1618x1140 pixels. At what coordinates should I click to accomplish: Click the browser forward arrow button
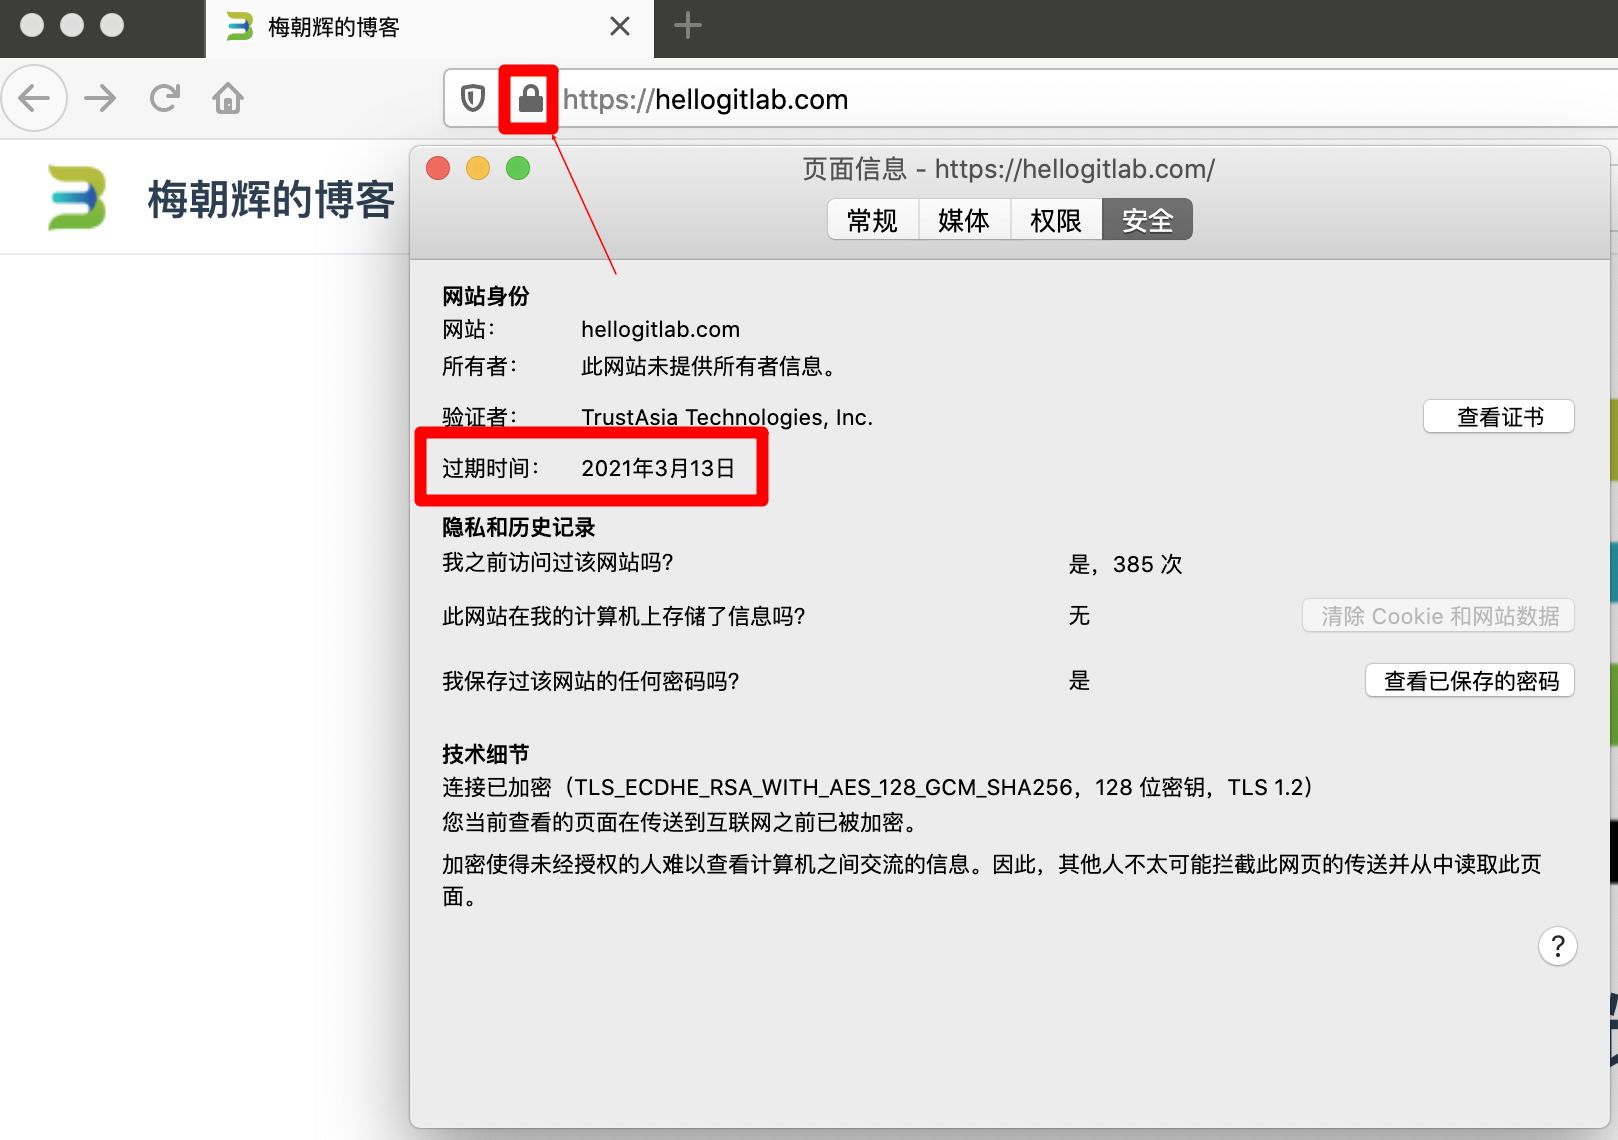[x=100, y=98]
